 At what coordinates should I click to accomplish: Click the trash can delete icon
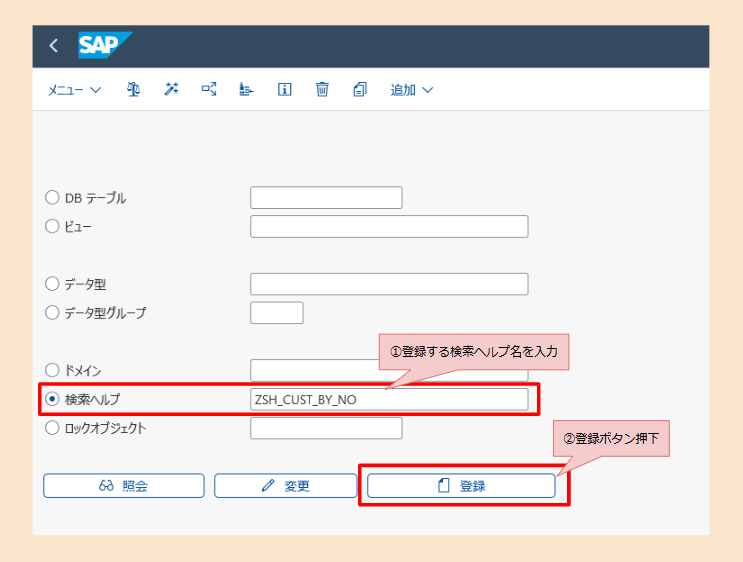coord(322,90)
